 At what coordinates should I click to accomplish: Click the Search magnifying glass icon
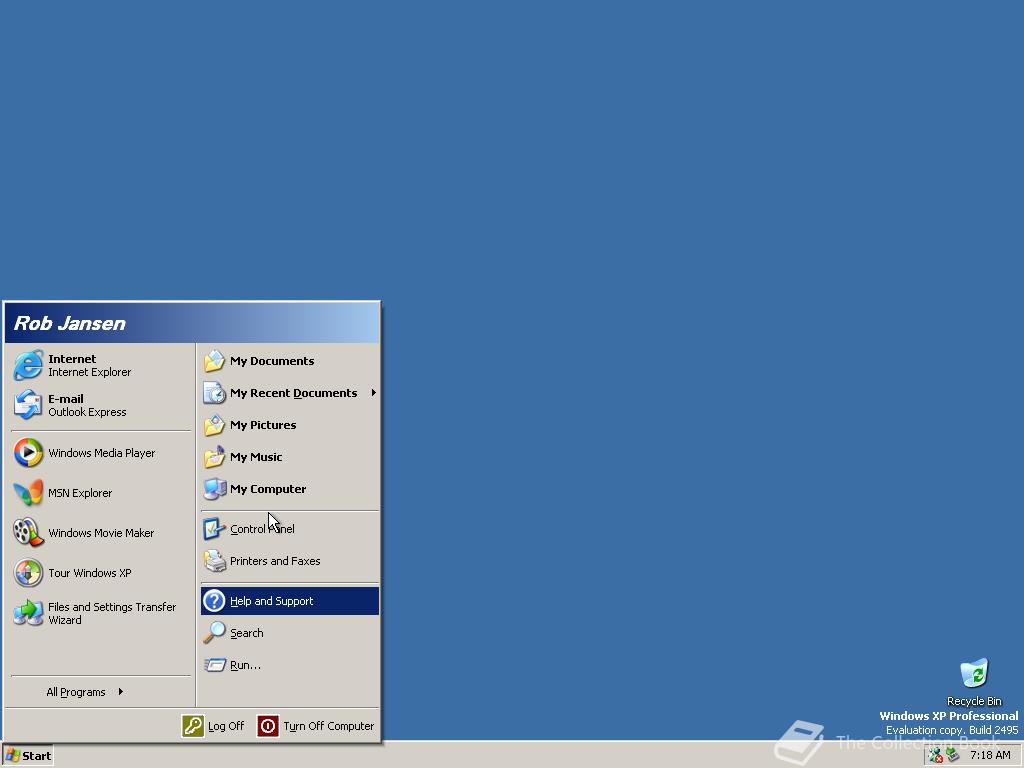214,633
